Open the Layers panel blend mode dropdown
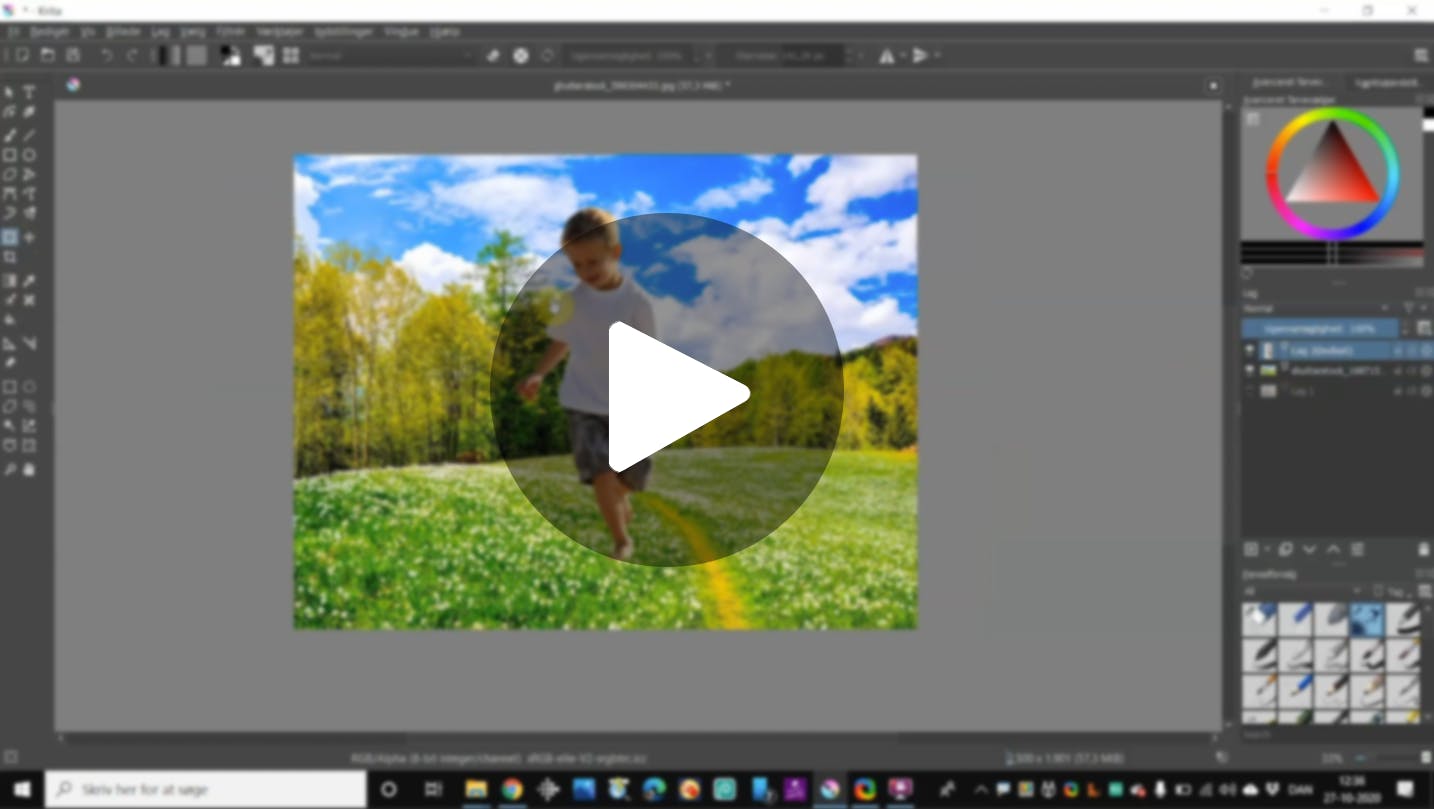1434x809 pixels. pyautogui.click(x=1317, y=308)
